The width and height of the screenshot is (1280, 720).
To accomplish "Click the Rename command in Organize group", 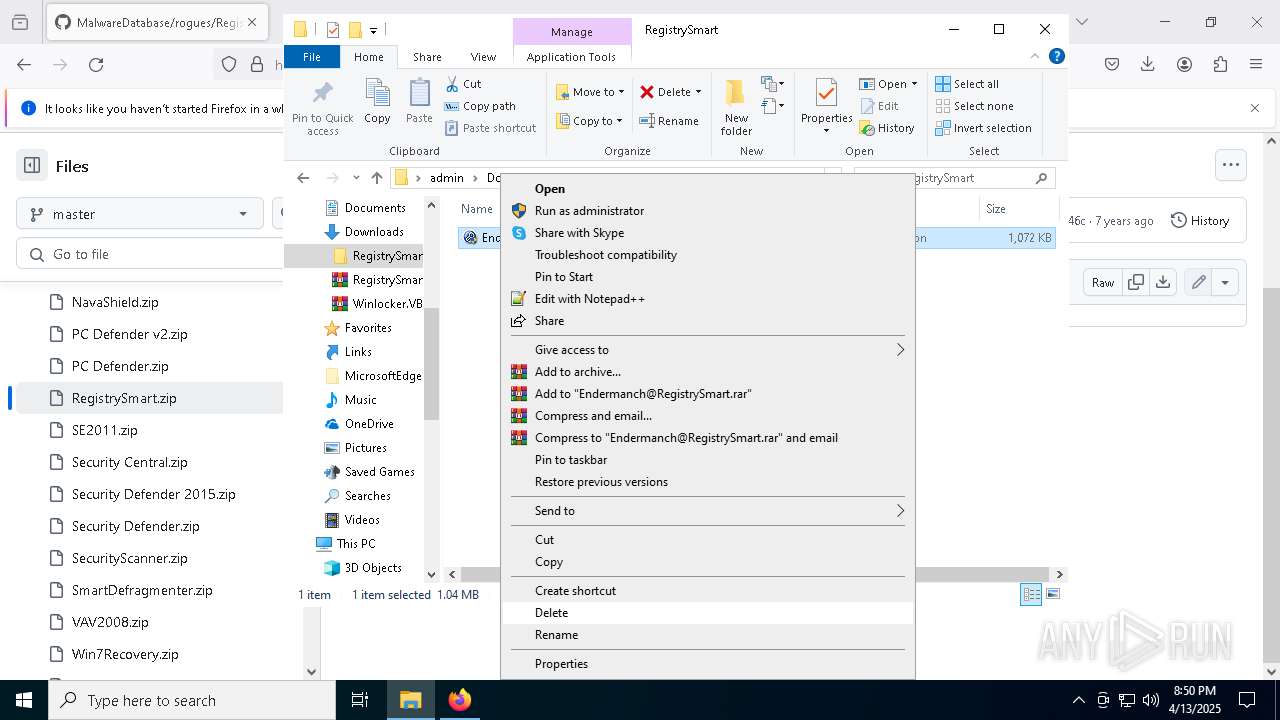I will [x=669, y=121].
